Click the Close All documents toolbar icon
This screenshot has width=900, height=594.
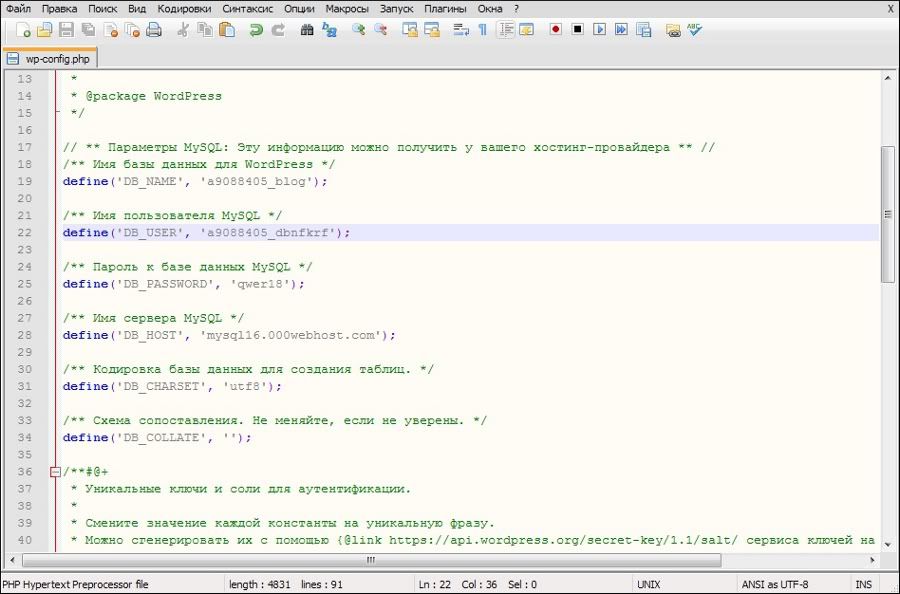(x=132, y=30)
